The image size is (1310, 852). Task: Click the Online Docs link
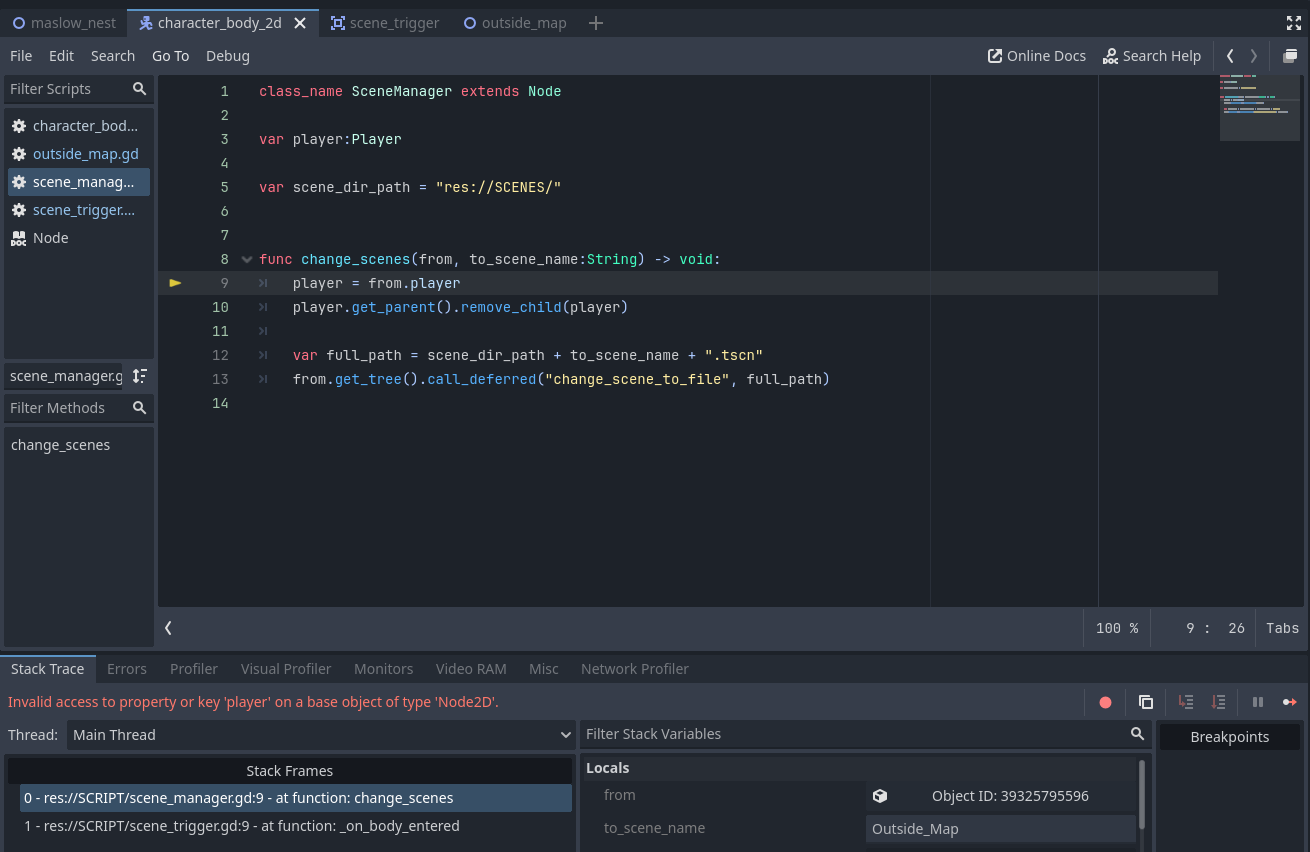coord(1037,56)
